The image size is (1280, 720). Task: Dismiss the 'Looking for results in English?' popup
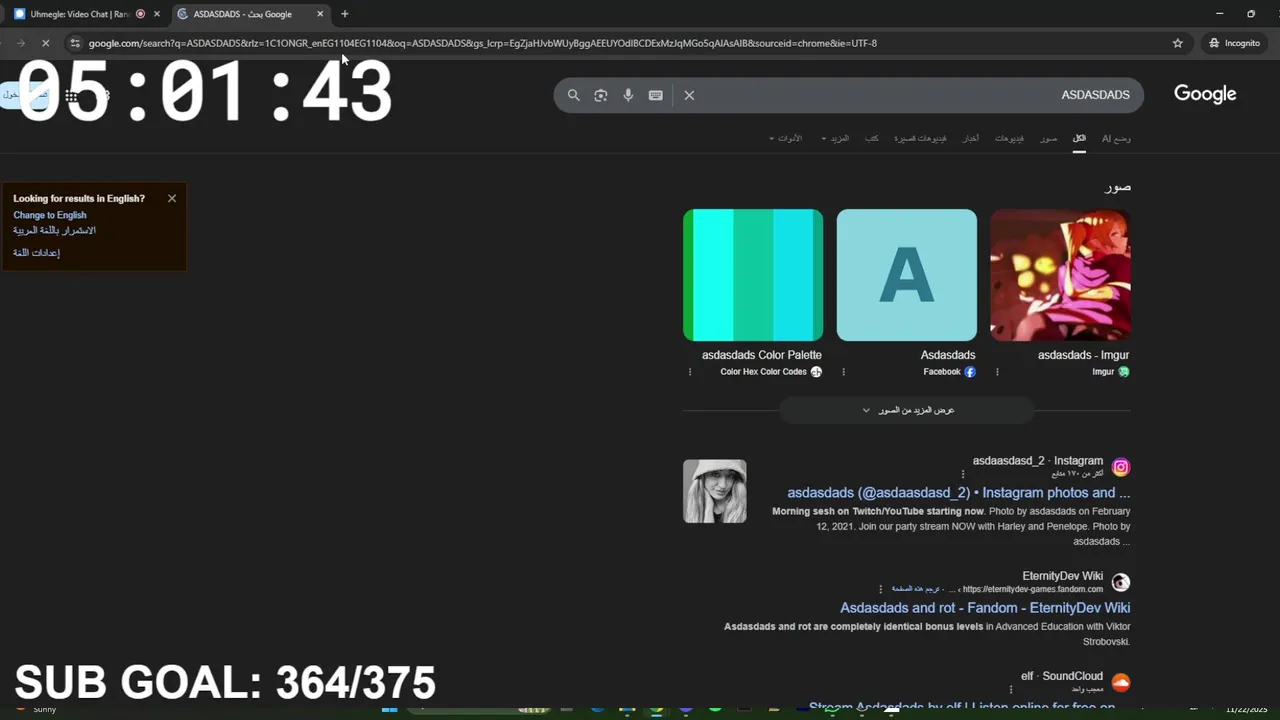coord(172,198)
